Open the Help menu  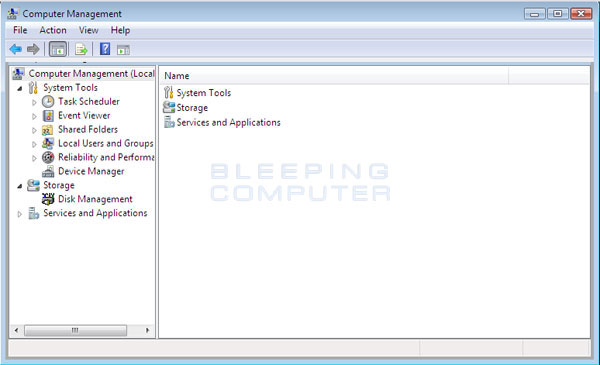click(x=120, y=30)
